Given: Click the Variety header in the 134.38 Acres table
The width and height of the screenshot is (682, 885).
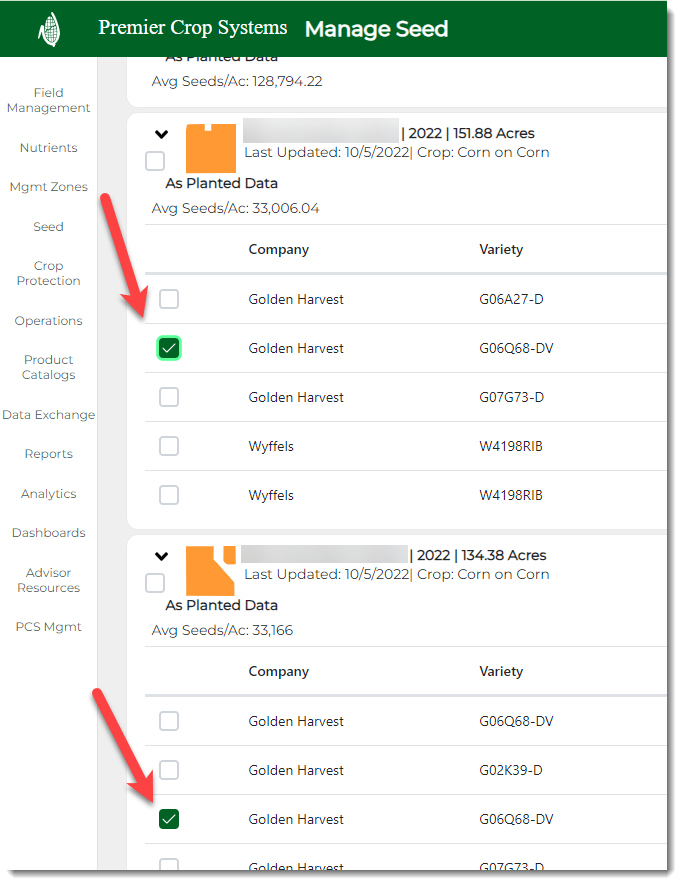Looking at the screenshot, I should click(x=501, y=672).
